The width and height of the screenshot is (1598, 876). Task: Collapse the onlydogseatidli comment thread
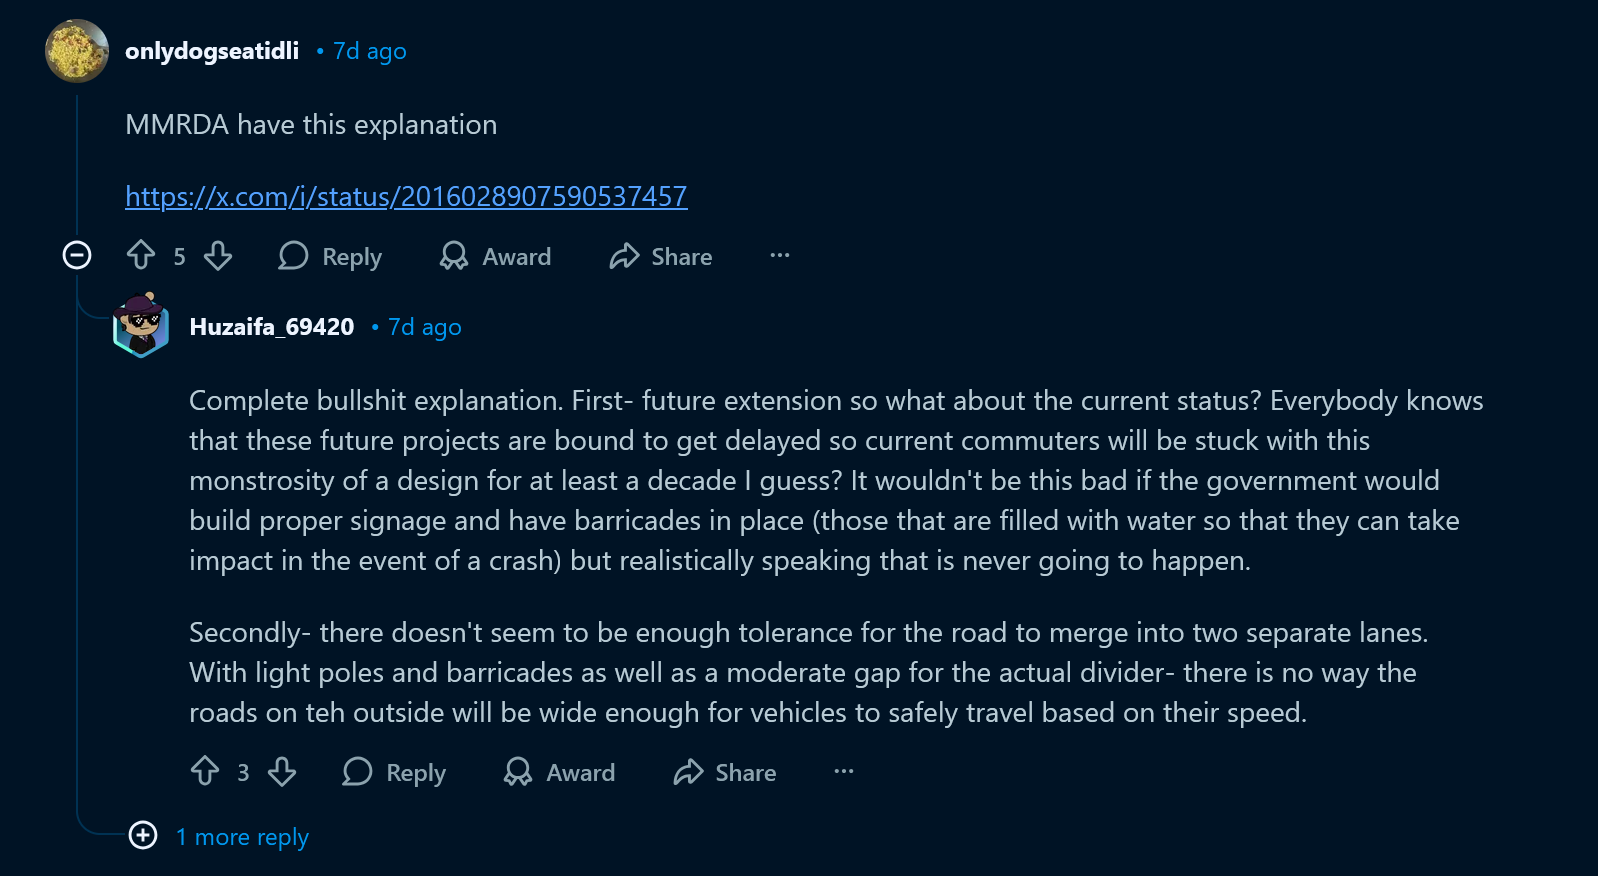coord(77,256)
